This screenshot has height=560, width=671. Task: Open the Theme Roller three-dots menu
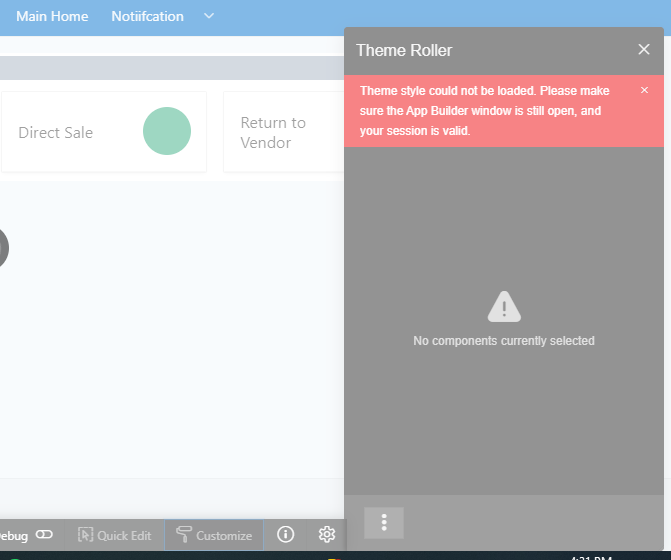[384, 523]
